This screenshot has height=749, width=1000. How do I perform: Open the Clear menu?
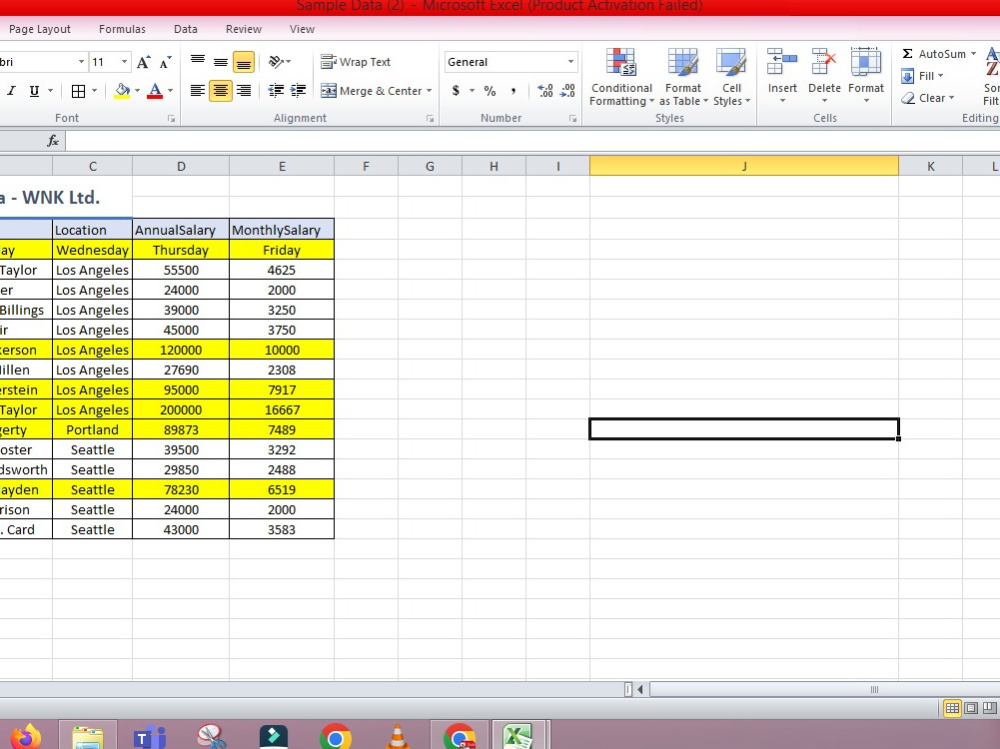(x=928, y=98)
